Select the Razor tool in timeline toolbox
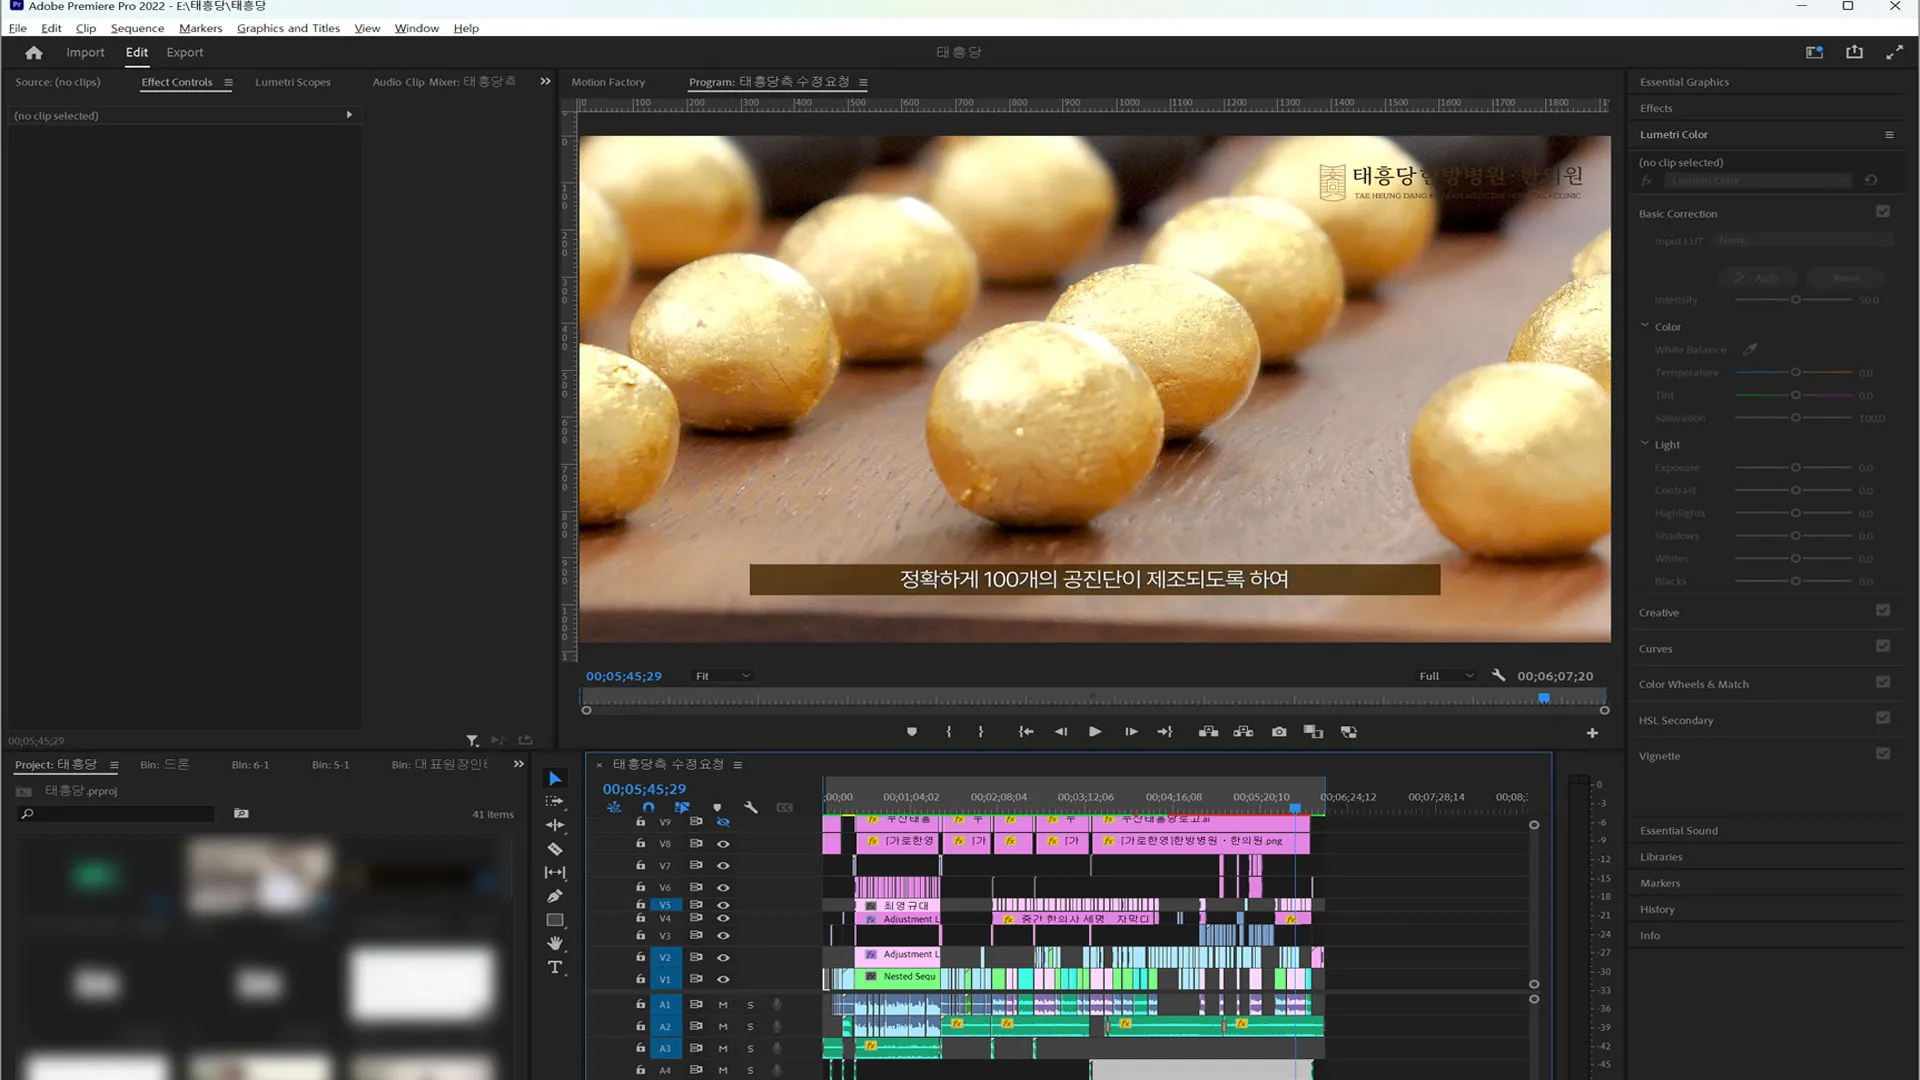This screenshot has height=1080, width=1920. 555,849
